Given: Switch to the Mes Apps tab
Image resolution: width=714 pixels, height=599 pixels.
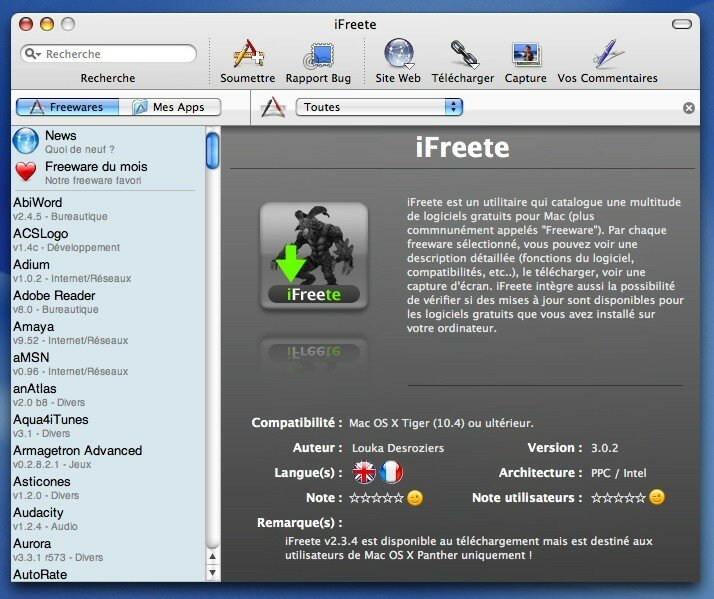Looking at the screenshot, I should pyautogui.click(x=170, y=107).
